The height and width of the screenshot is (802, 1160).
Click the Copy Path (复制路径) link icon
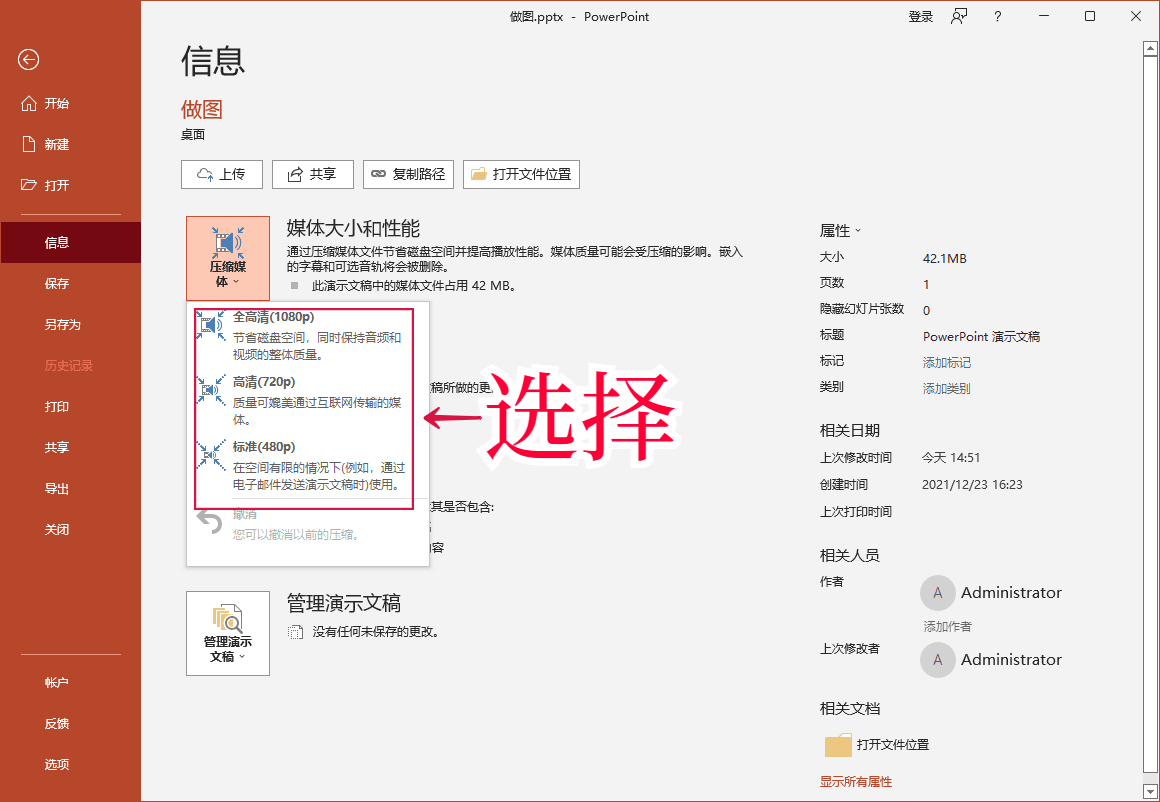(x=375, y=174)
